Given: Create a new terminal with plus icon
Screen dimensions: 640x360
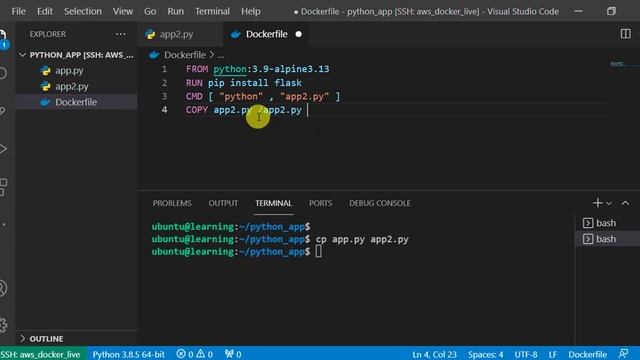Looking at the screenshot, I should pos(598,203).
